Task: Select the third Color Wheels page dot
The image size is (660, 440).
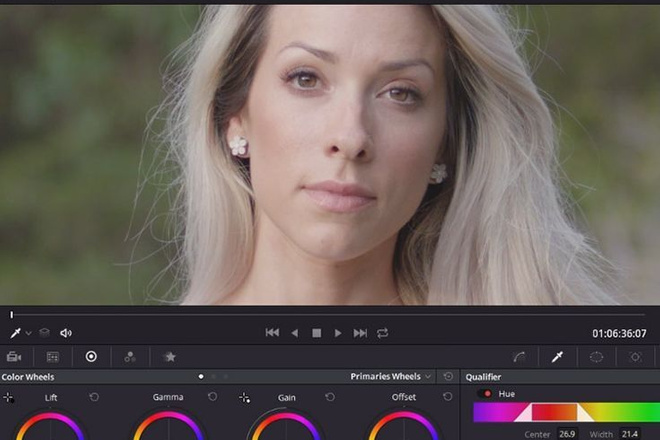Action: tap(226, 376)
